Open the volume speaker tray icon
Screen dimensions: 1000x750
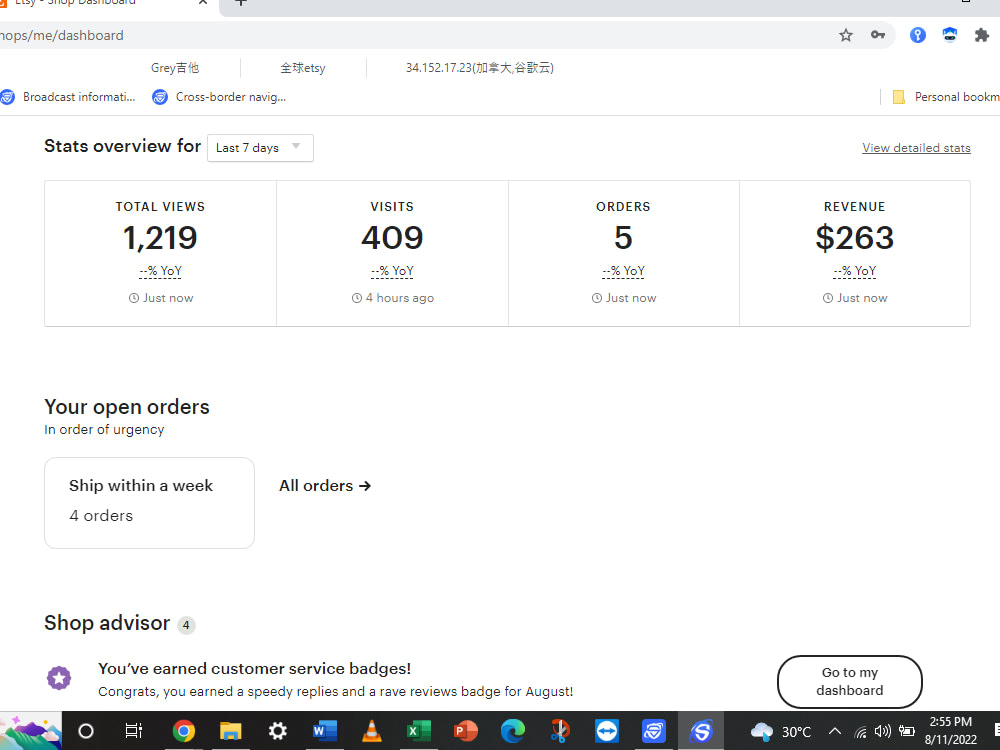(x=883, y=732)
